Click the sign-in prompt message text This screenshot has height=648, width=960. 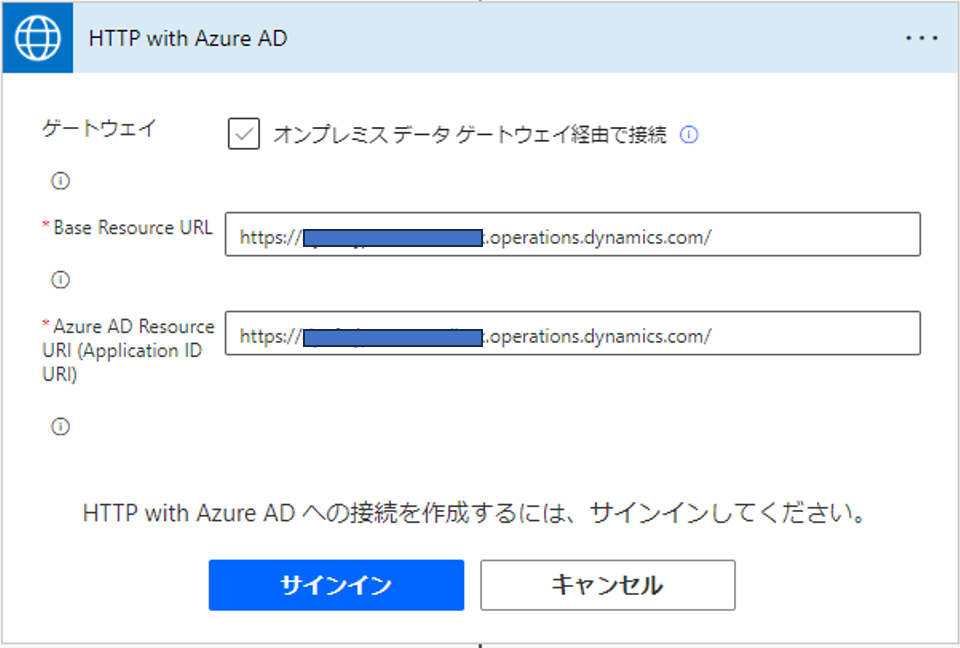474,513
